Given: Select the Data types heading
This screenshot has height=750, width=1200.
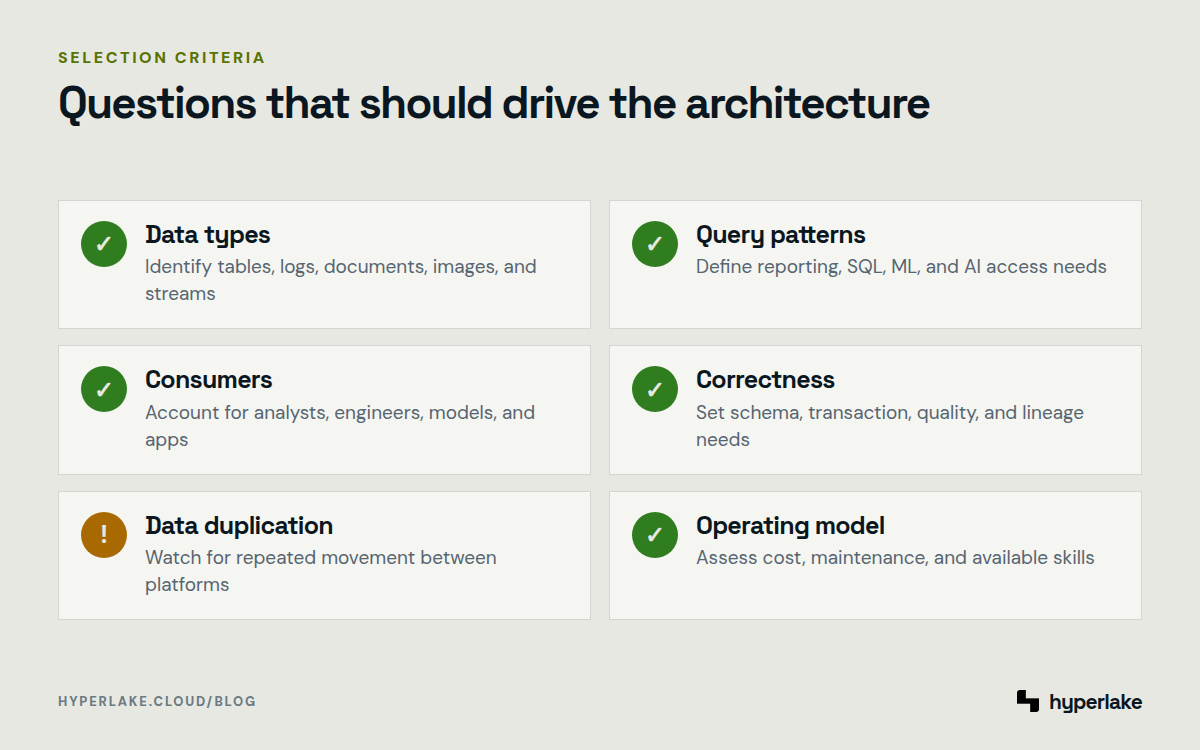Looking at the screenshot, I should [x=208, y=235].
